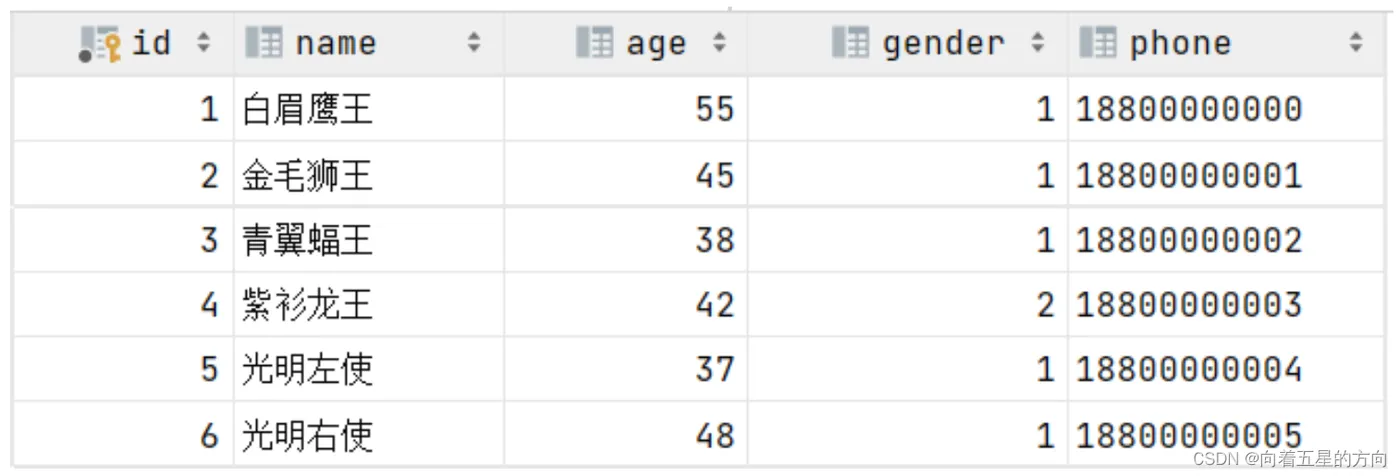Select the name column header label
Screen dimensions: 1400x476
(336, 43)
